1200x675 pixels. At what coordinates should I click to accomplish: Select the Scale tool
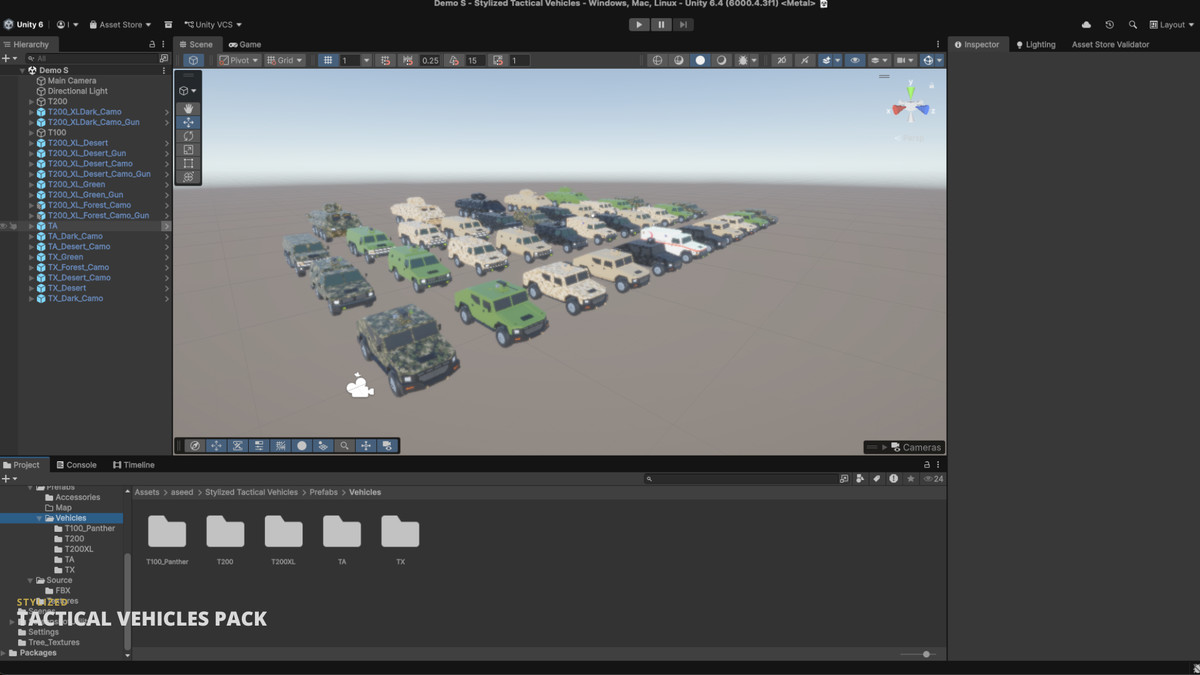[188, 150]
